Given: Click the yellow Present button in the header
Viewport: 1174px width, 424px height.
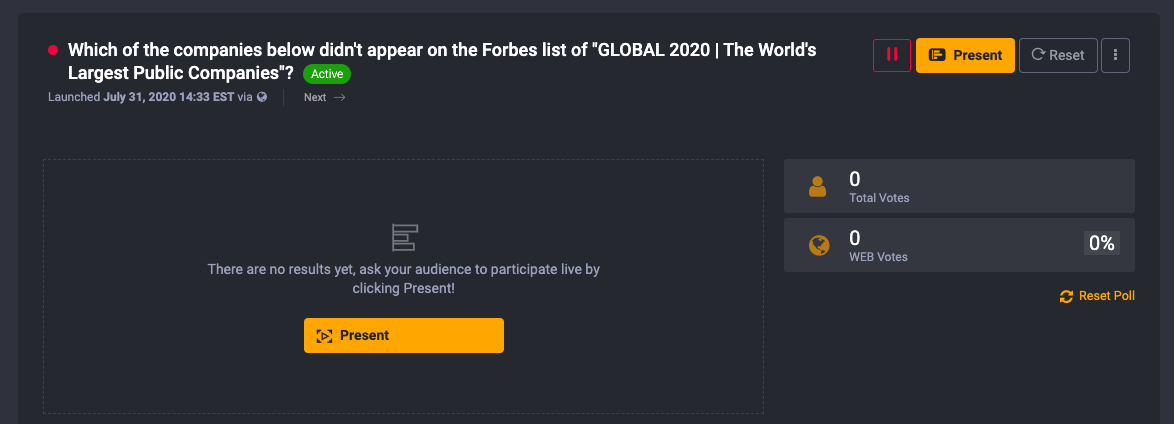Looking at the screenshot, I should [x=965, y=55].
